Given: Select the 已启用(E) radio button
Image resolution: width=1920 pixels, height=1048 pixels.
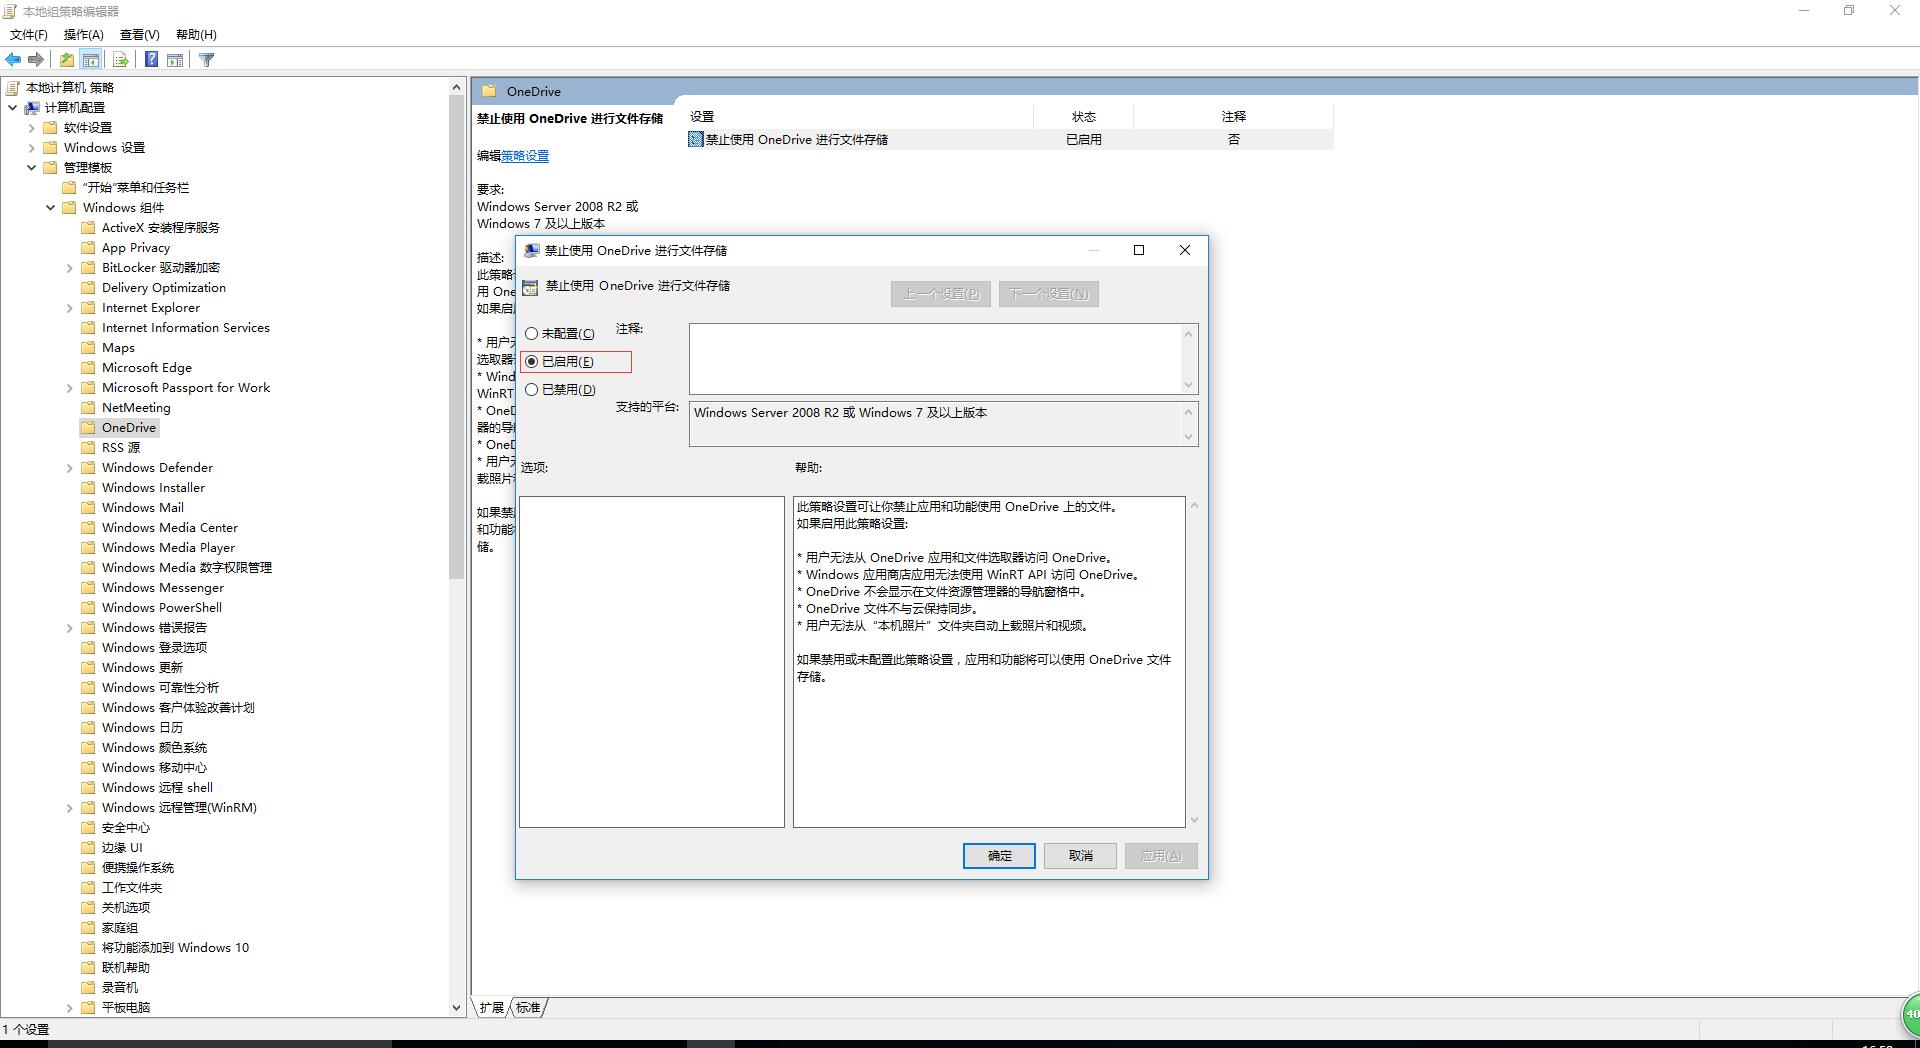Looking at the screenshot, I should (532, 362).
